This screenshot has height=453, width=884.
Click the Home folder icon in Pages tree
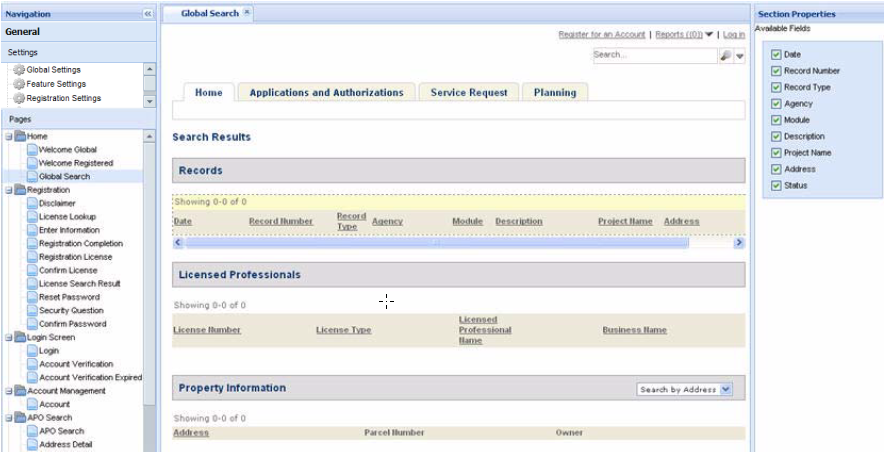tap(20, 136)
